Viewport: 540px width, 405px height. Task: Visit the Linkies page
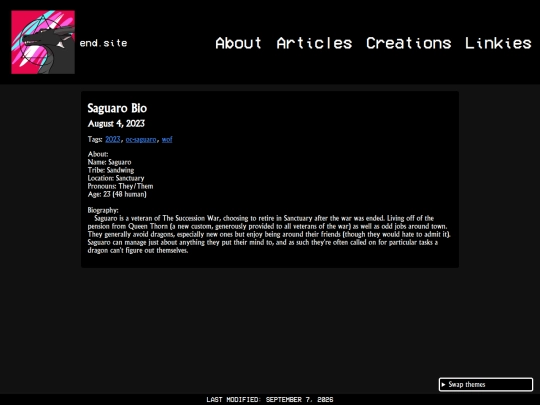coord(498,43)
